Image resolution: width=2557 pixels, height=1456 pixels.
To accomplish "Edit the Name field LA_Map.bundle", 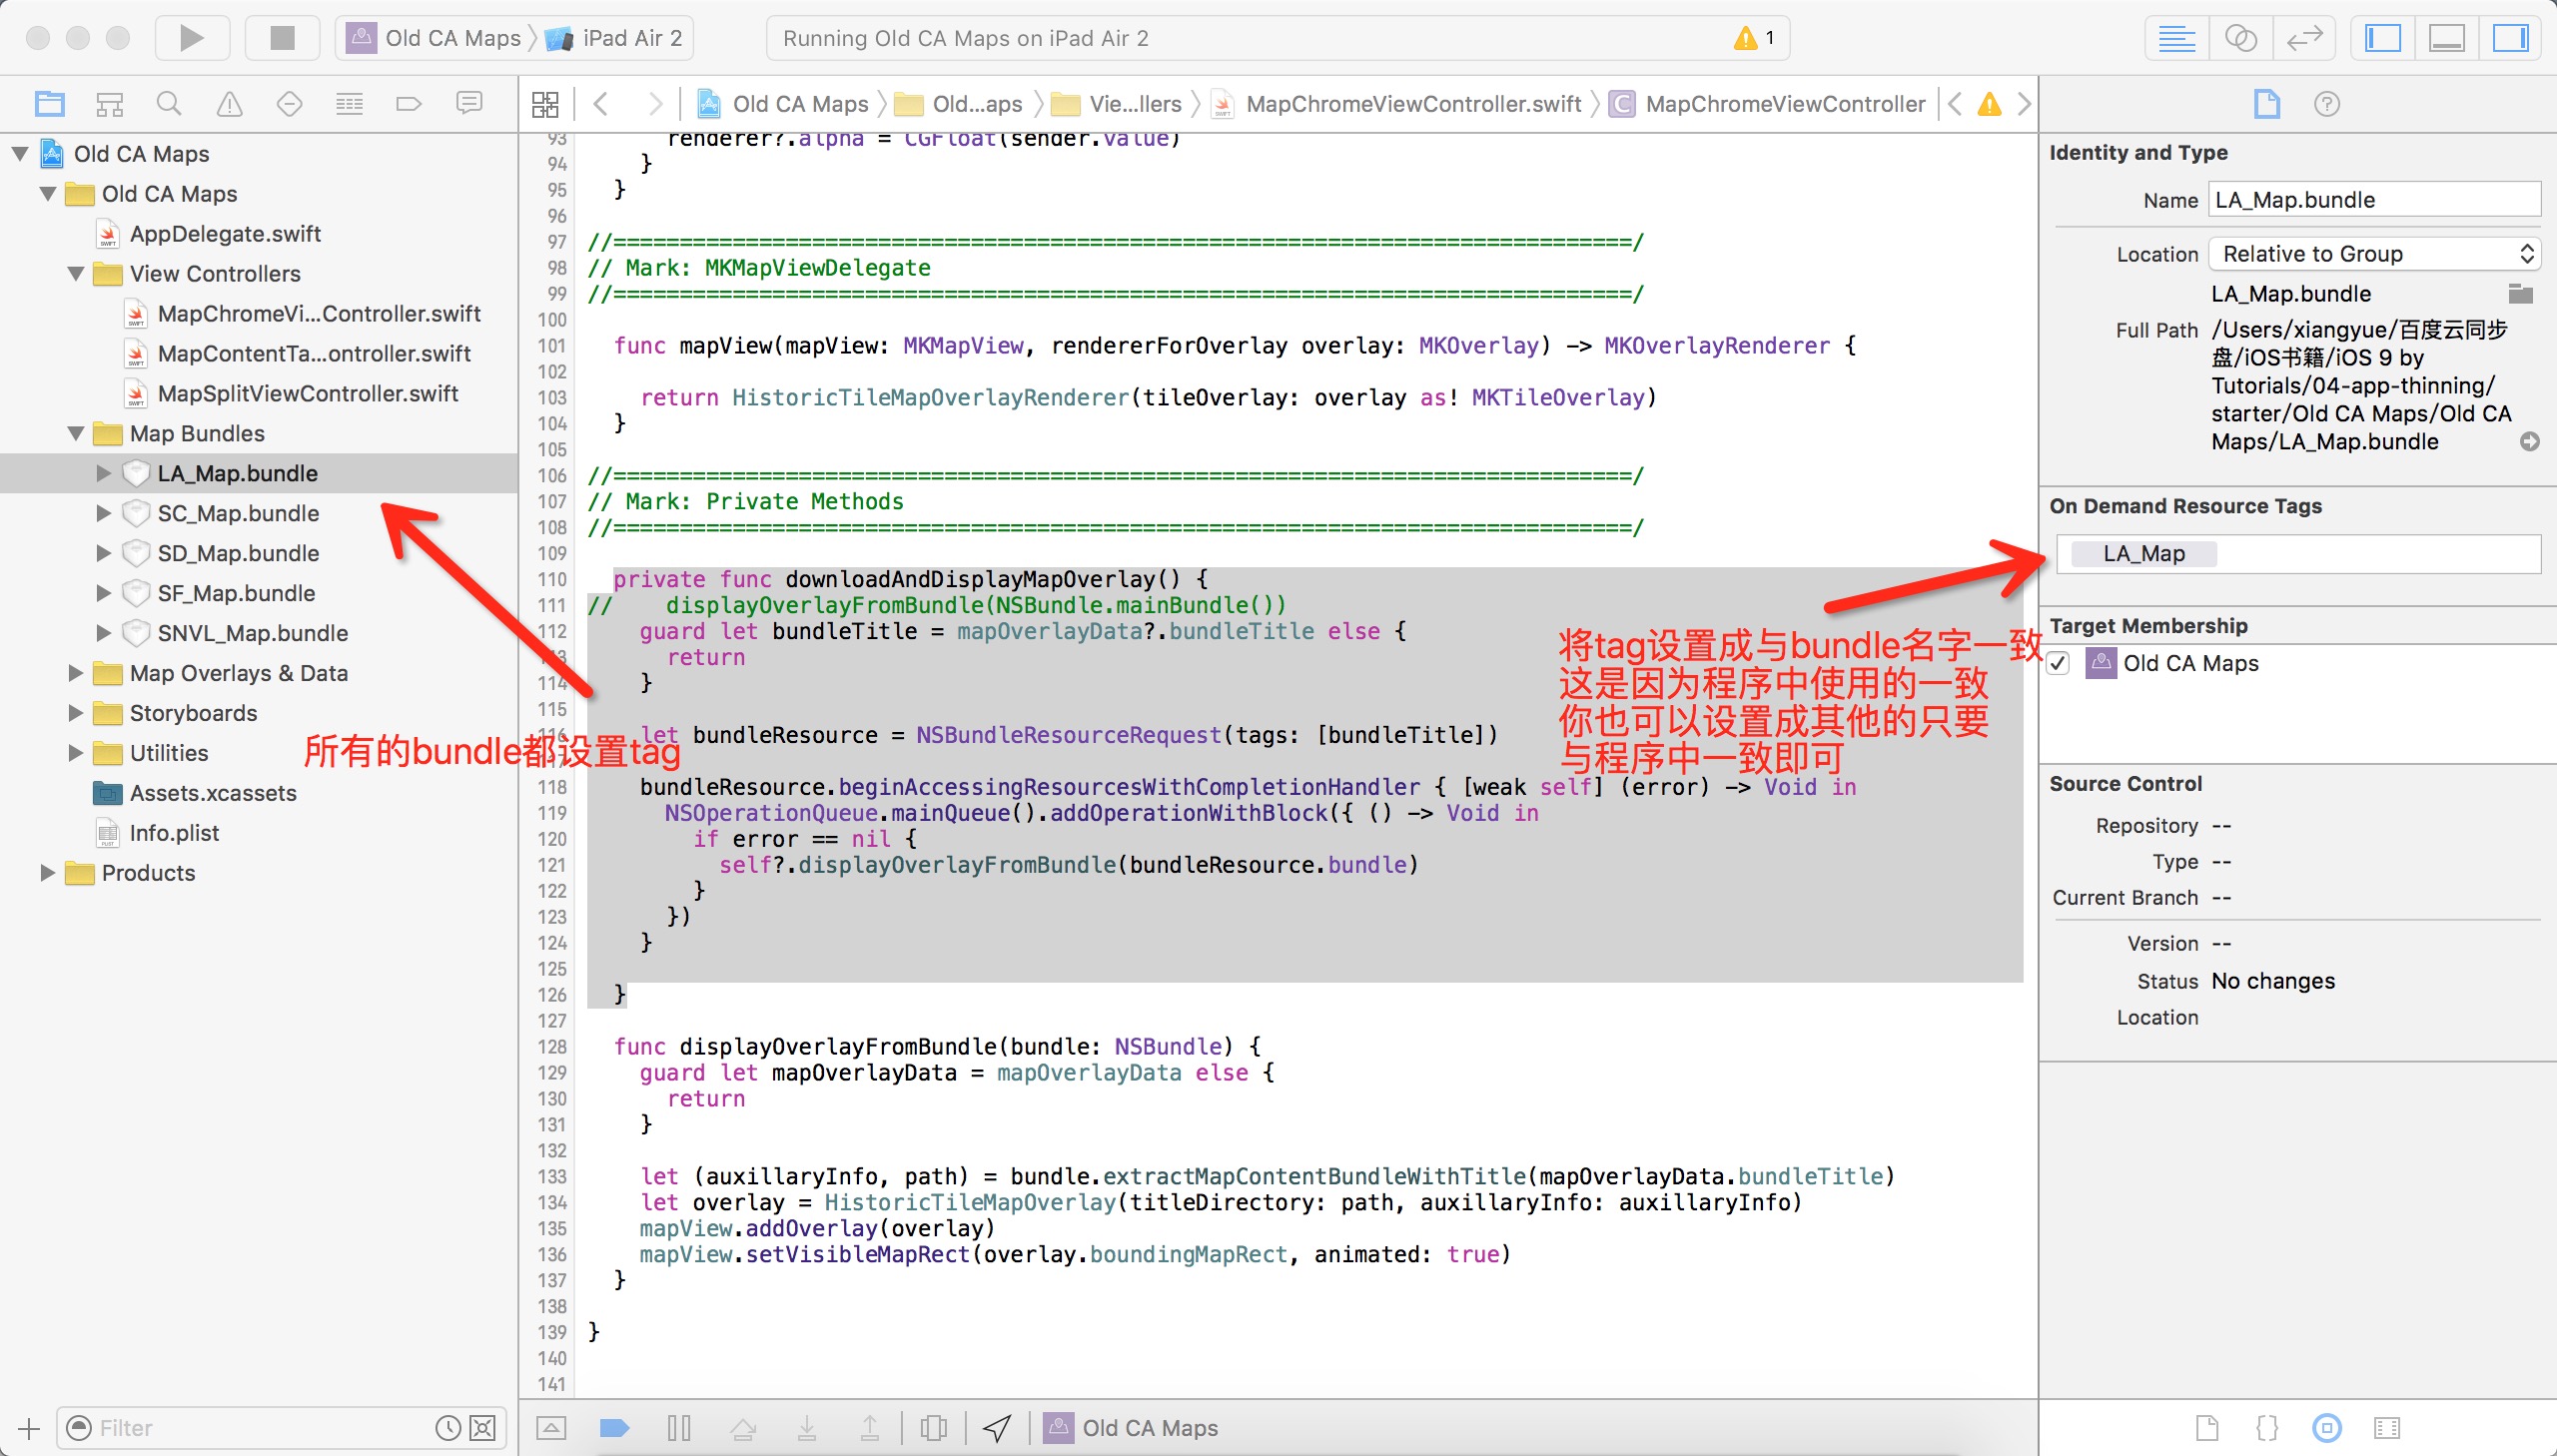I will pos(2374,200).
